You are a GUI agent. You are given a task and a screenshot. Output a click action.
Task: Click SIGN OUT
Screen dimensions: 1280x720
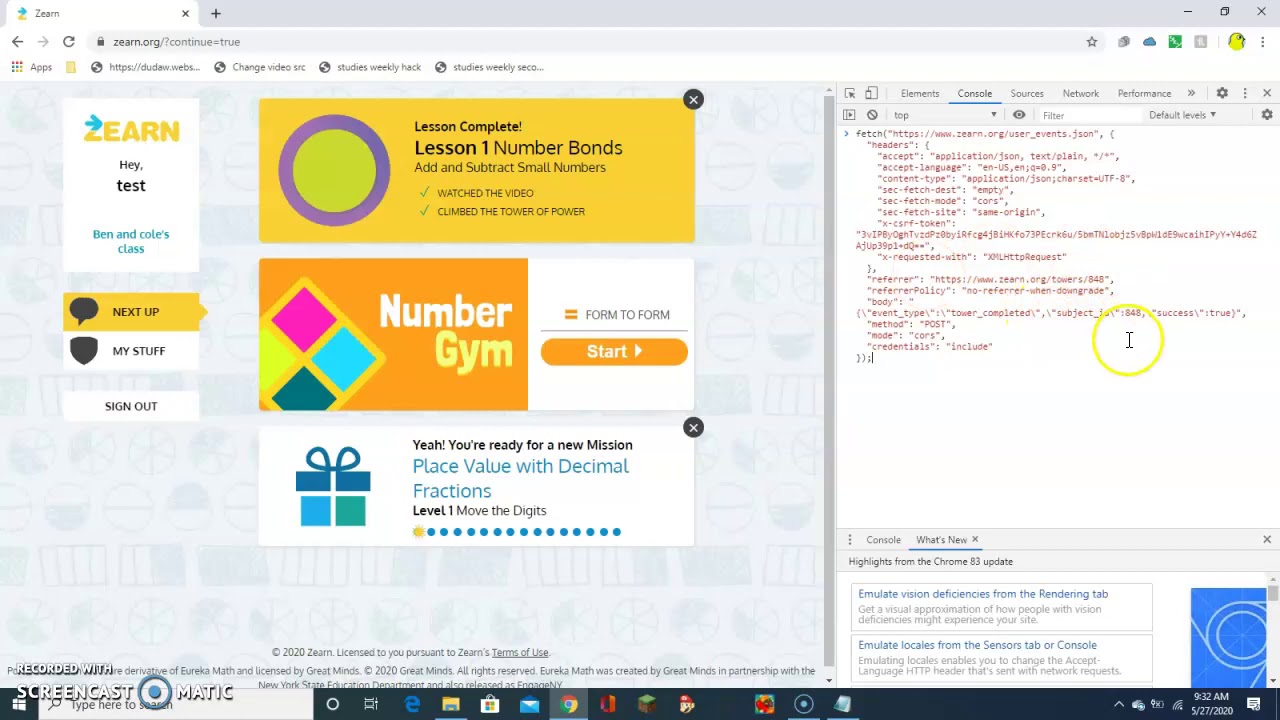(131, 406)
